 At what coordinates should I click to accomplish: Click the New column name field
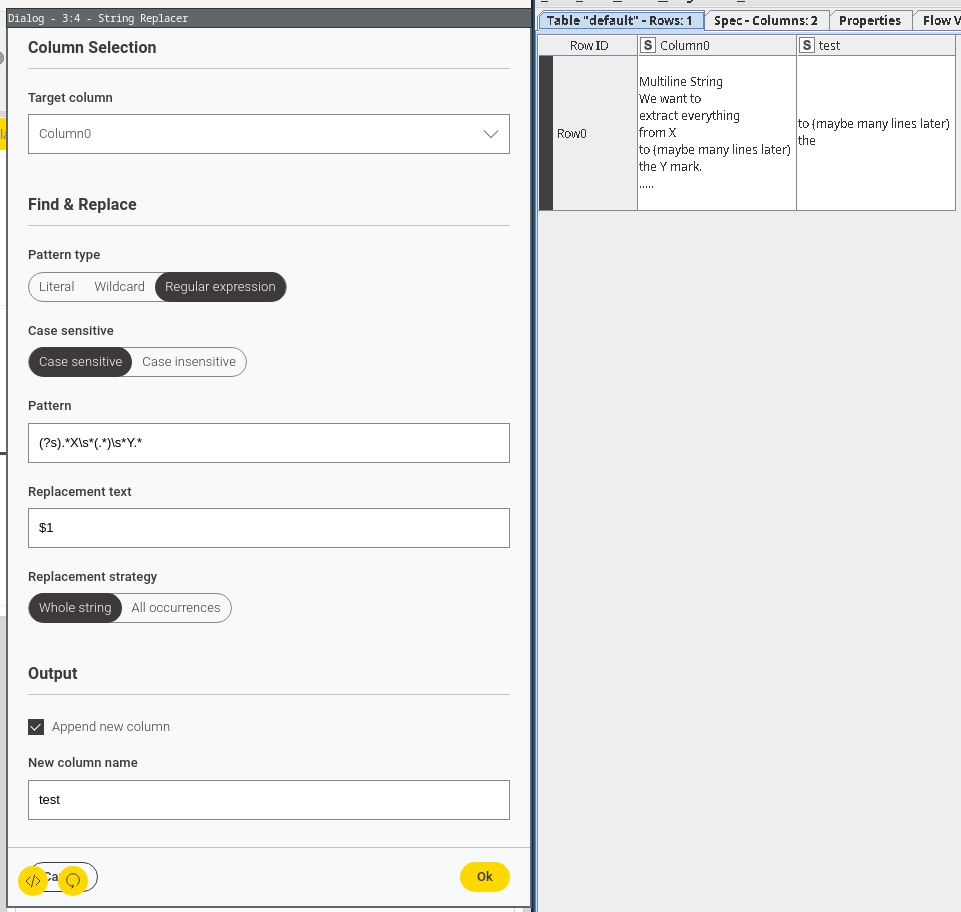click(x=268, y=800)
